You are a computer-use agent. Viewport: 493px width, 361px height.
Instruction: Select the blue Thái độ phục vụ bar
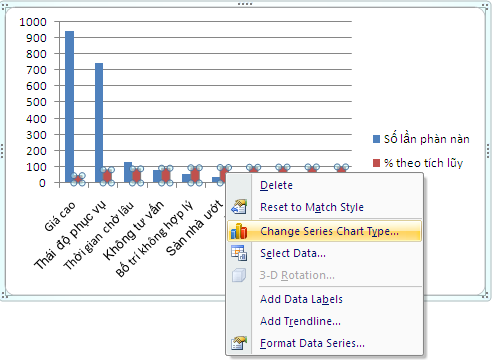99,123
